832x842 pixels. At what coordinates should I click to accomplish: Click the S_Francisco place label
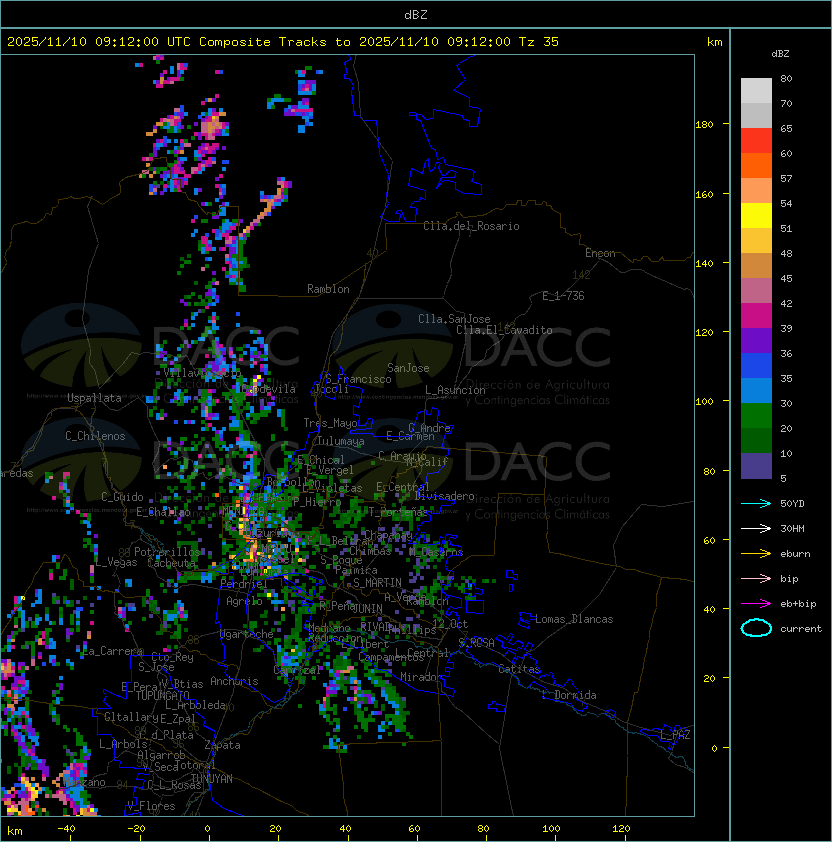click(358, 379)
